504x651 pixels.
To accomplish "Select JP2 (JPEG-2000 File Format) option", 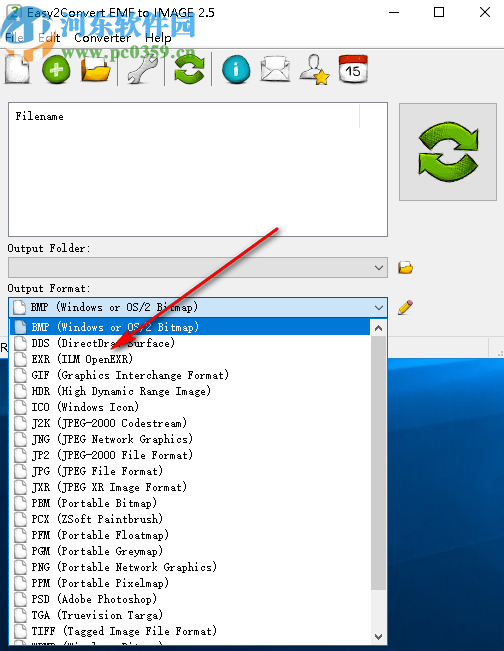I will pyautogui.click(x=190, y=455).
